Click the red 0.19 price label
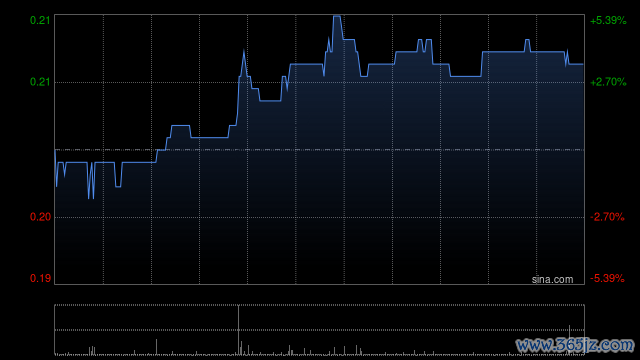This screenshot has width=640, height=360. pos(40,278)
